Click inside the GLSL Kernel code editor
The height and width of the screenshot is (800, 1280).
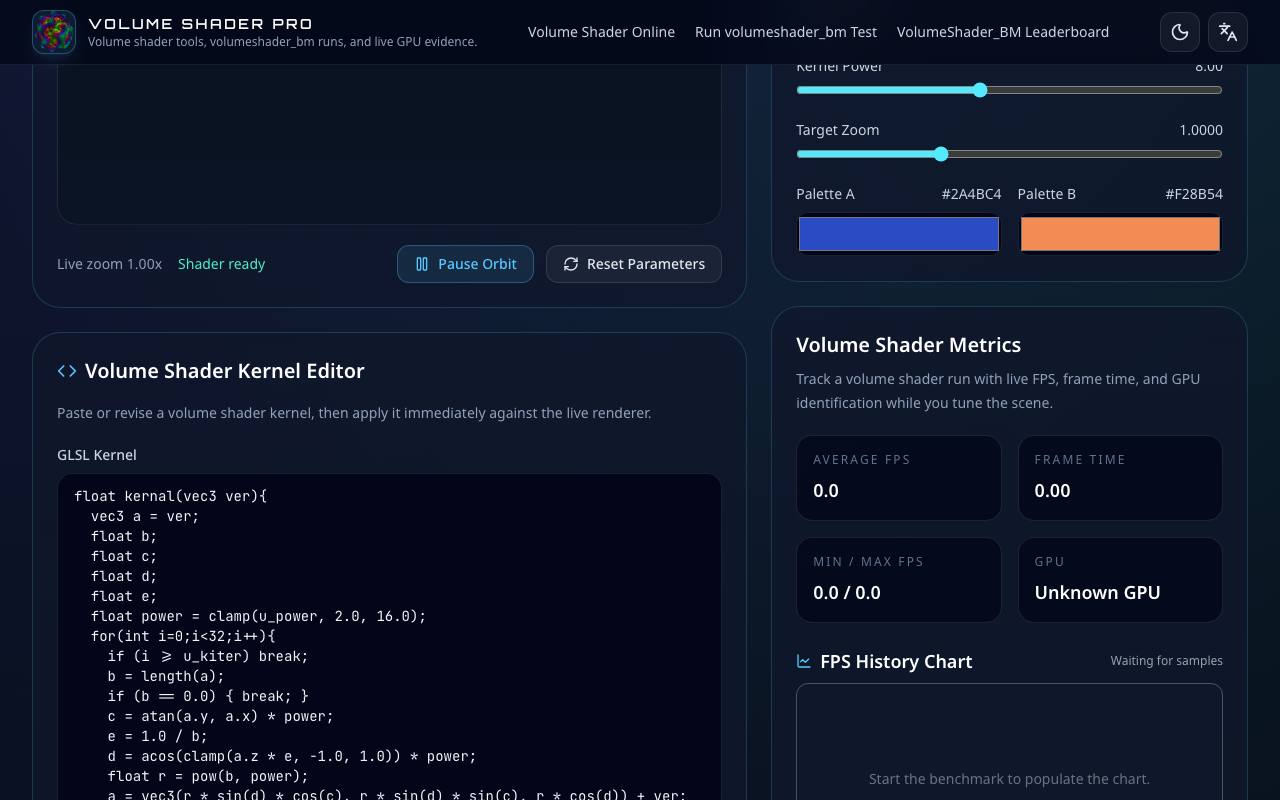point(389,637)
